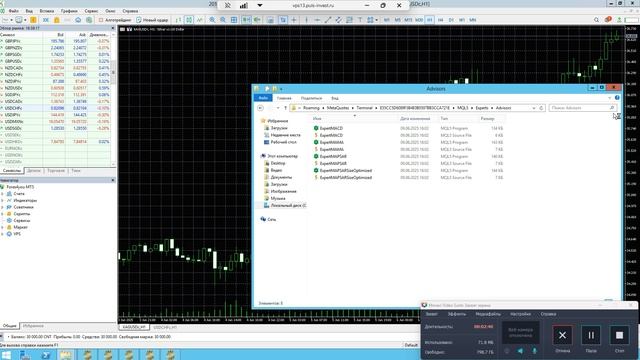The height and width of the screenshot is (360, 640).
Task: Expand the Индикаторы node in Navigator
Action: (x=2, y=200)
